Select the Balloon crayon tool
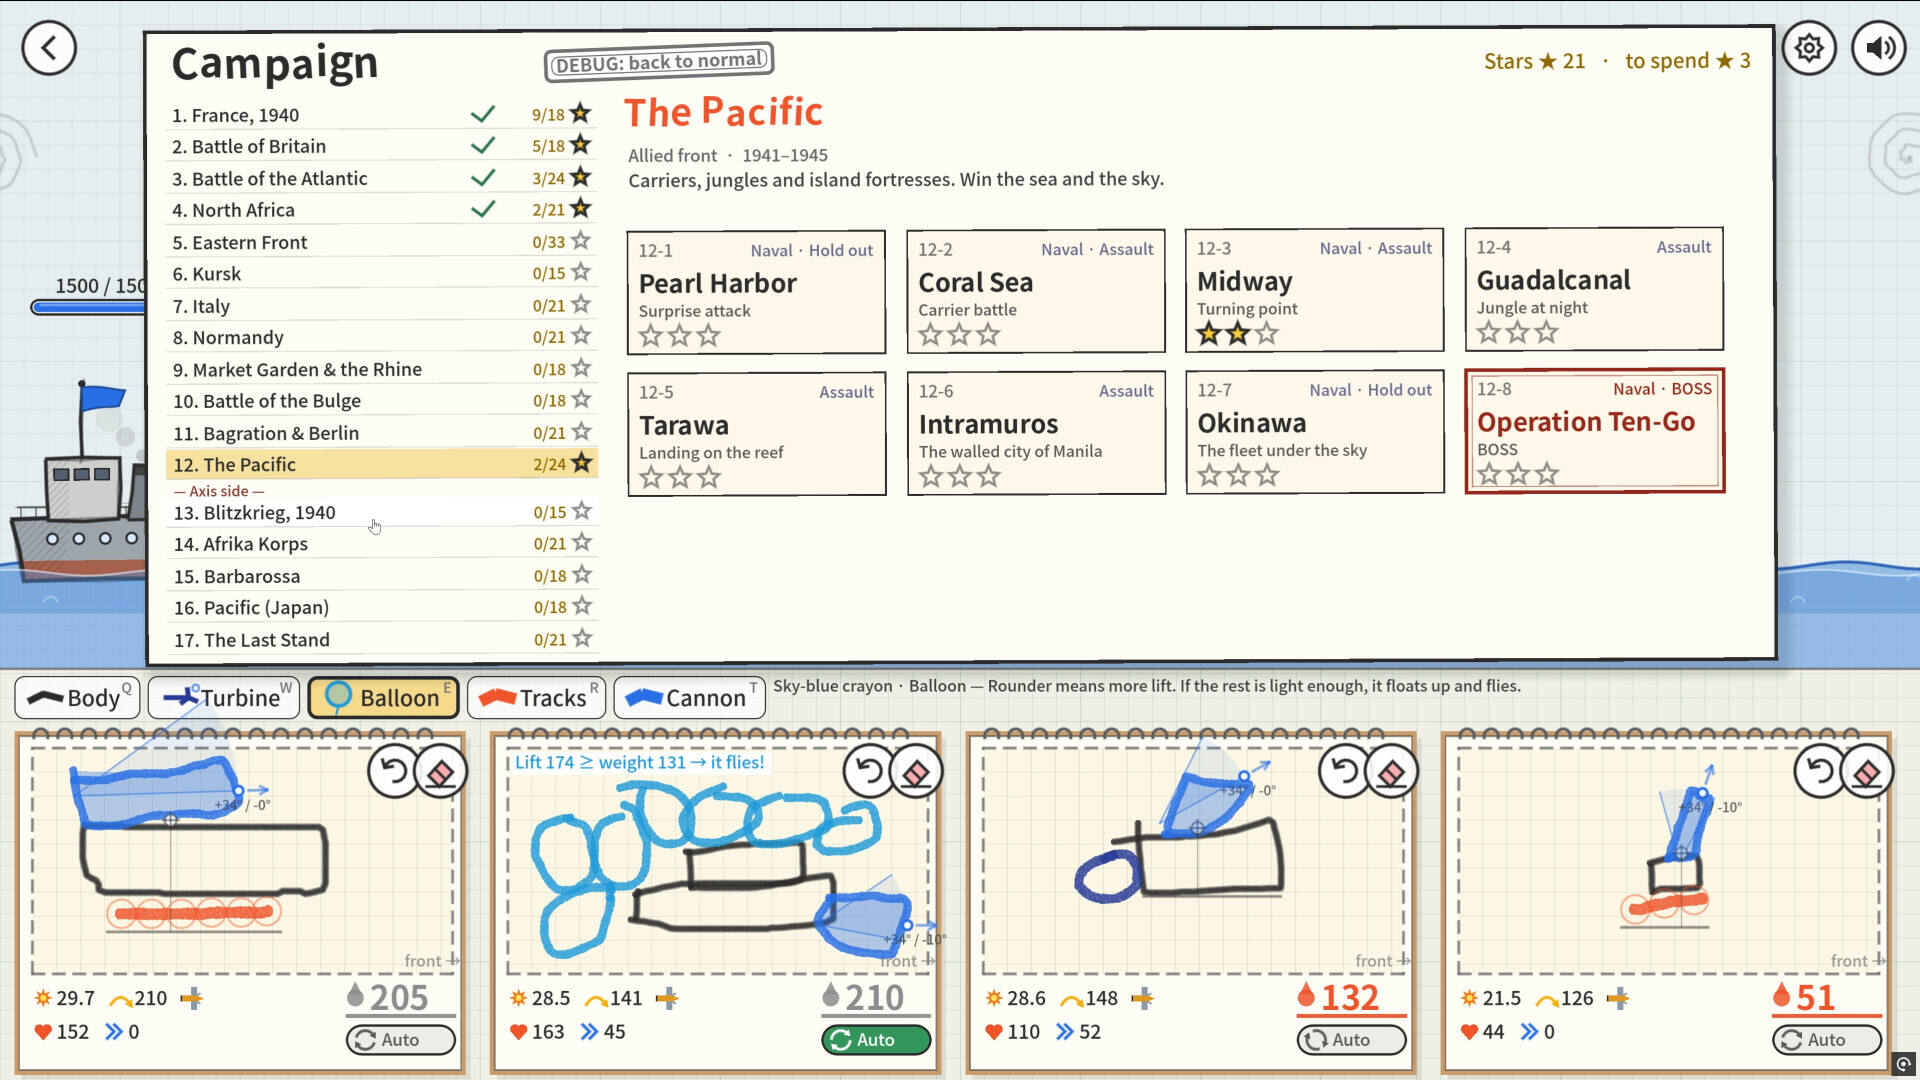The width and height of the screenshot is (1920, 1080). pyautogui.click(x=383, y=697)
